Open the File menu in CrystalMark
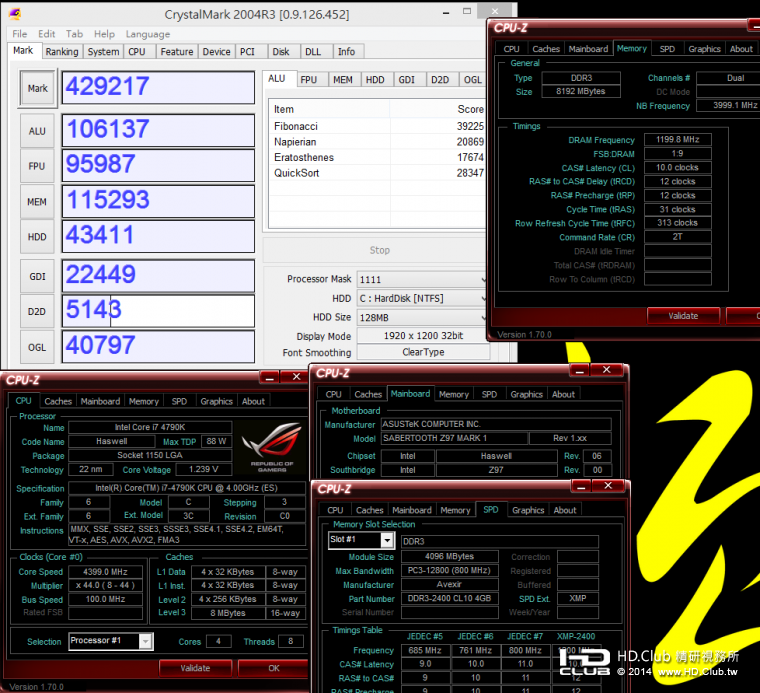 [19, 34]
